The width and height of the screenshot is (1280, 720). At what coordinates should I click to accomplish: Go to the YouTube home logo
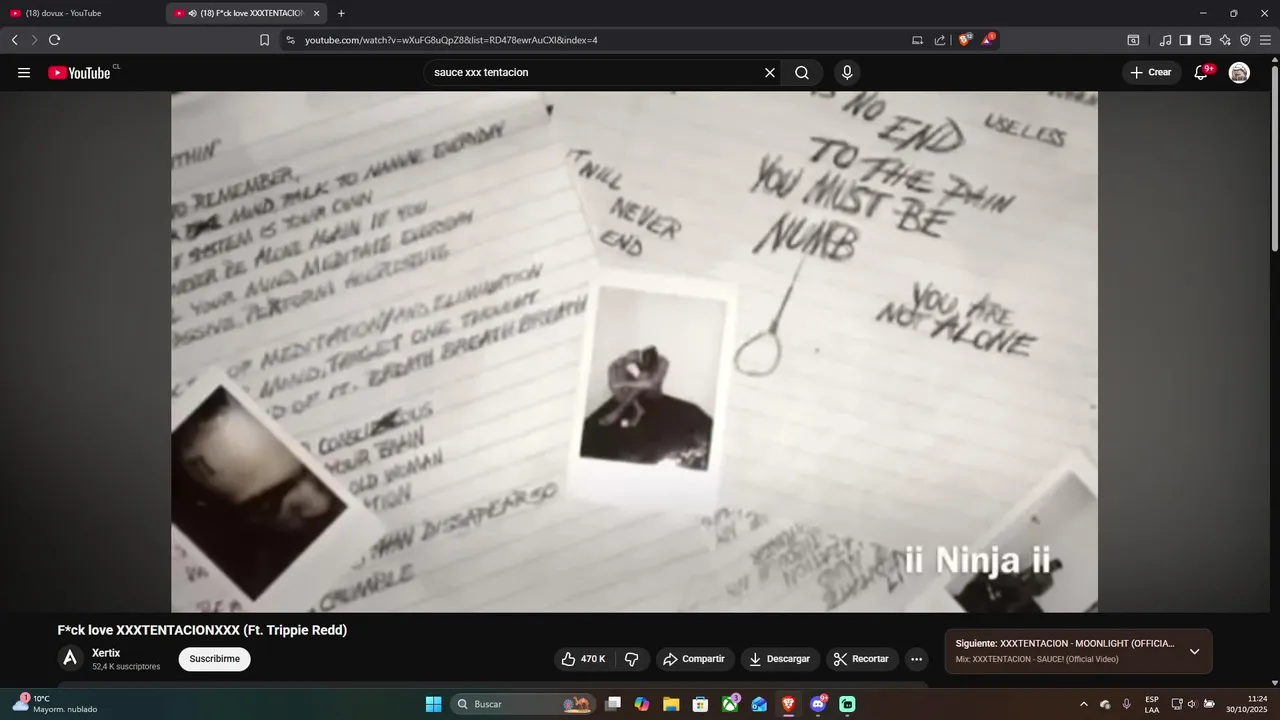[79, 73]
